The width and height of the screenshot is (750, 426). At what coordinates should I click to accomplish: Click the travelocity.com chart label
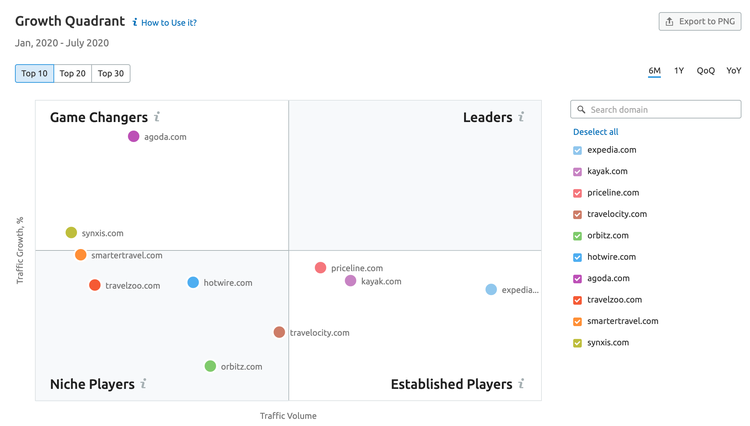(320, 333)
